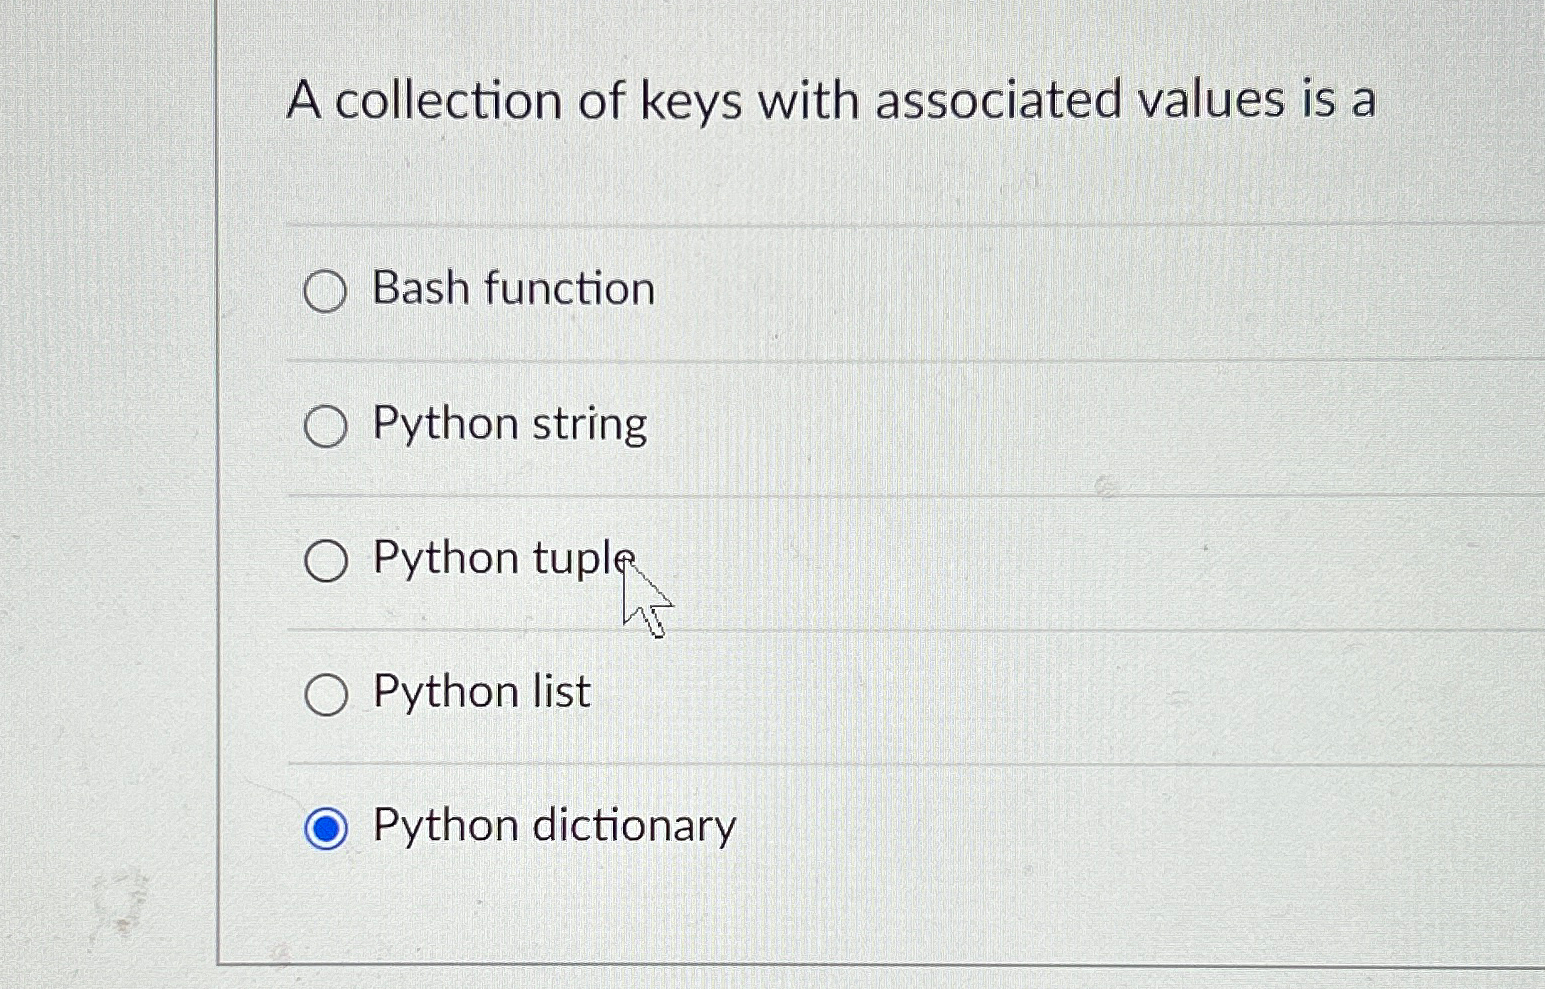Select the Python string radio button
The width and height of the screenshot is (1545, 989).
tap(325, 428)
